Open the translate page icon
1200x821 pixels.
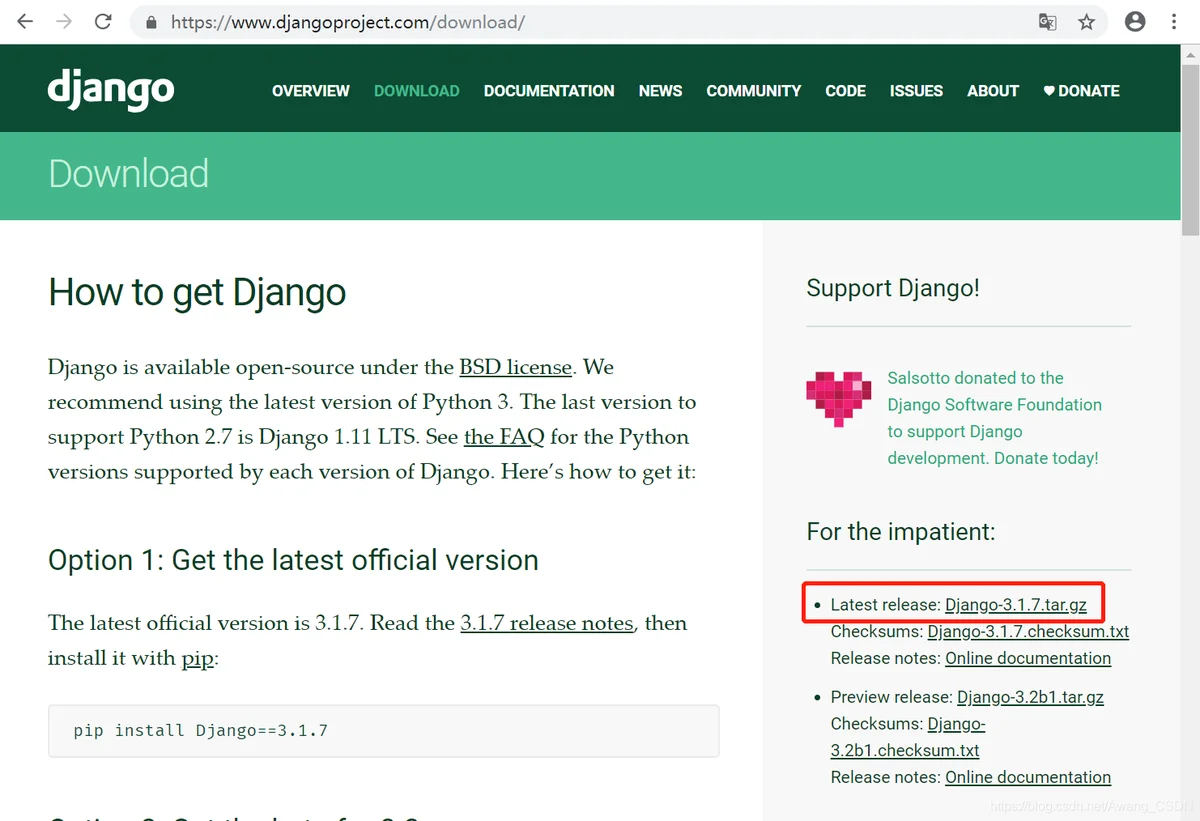pyautogui.click(x=1047, y=22)
